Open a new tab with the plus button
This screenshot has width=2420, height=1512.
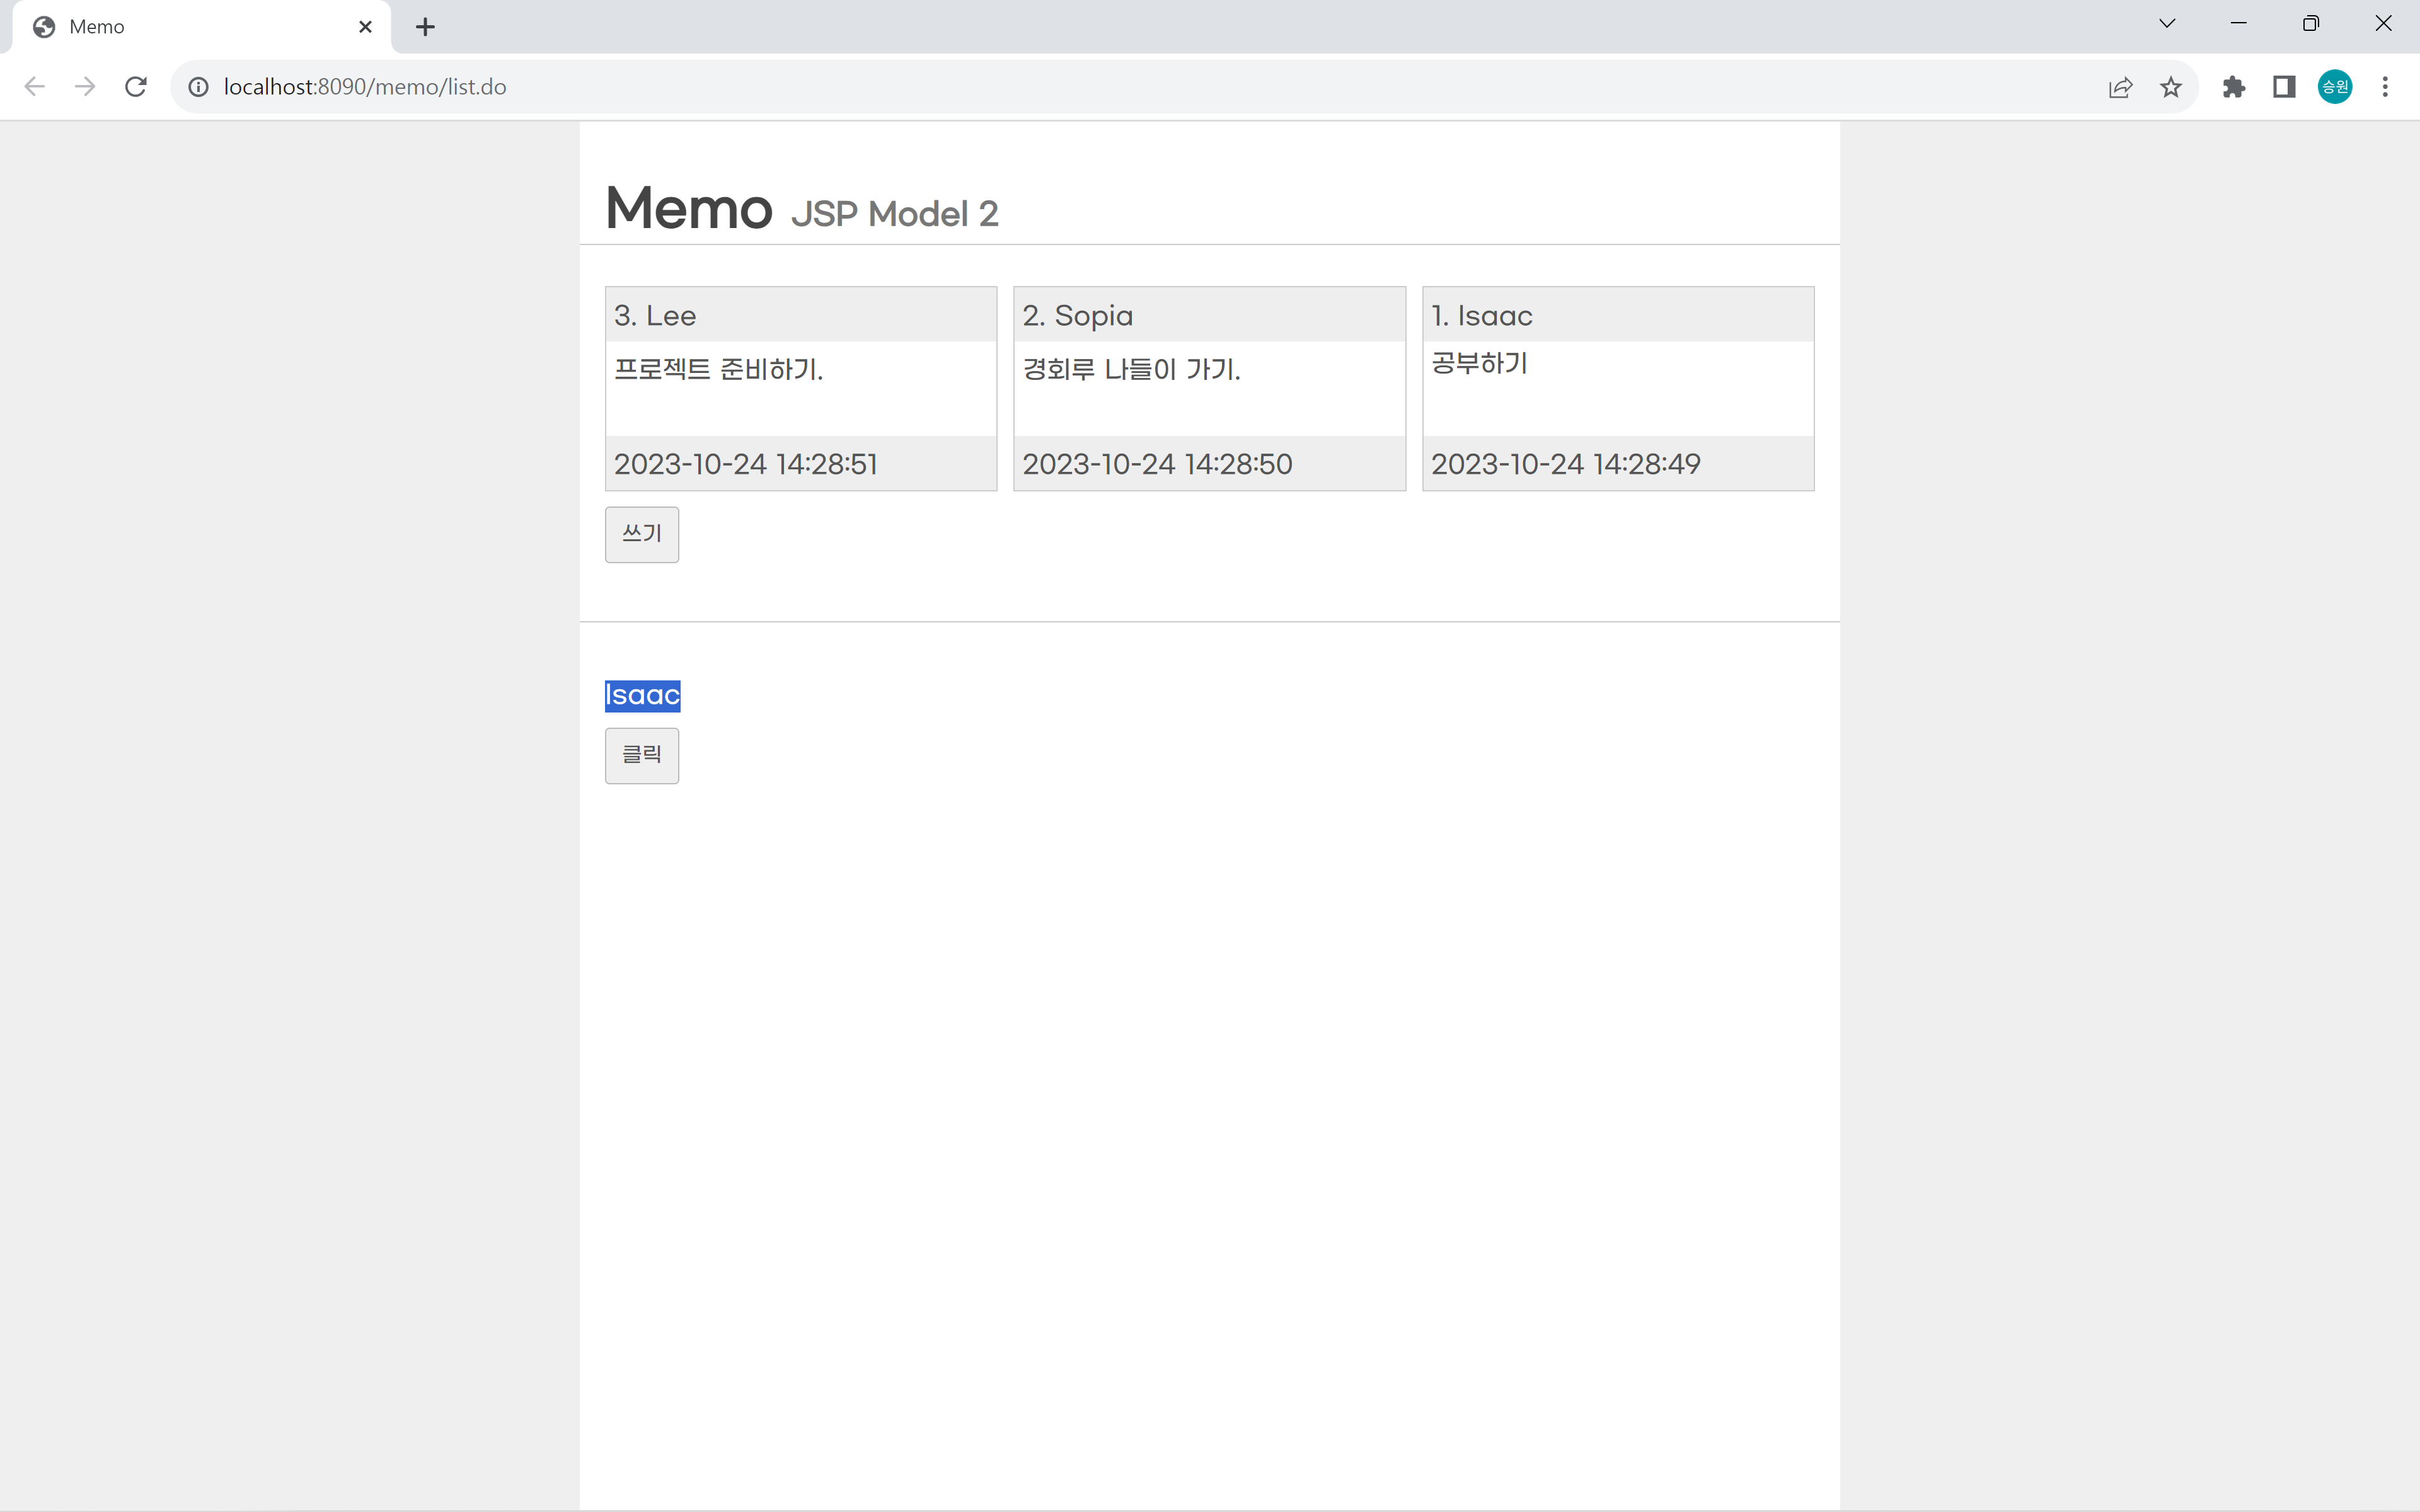tap(425, 27)
